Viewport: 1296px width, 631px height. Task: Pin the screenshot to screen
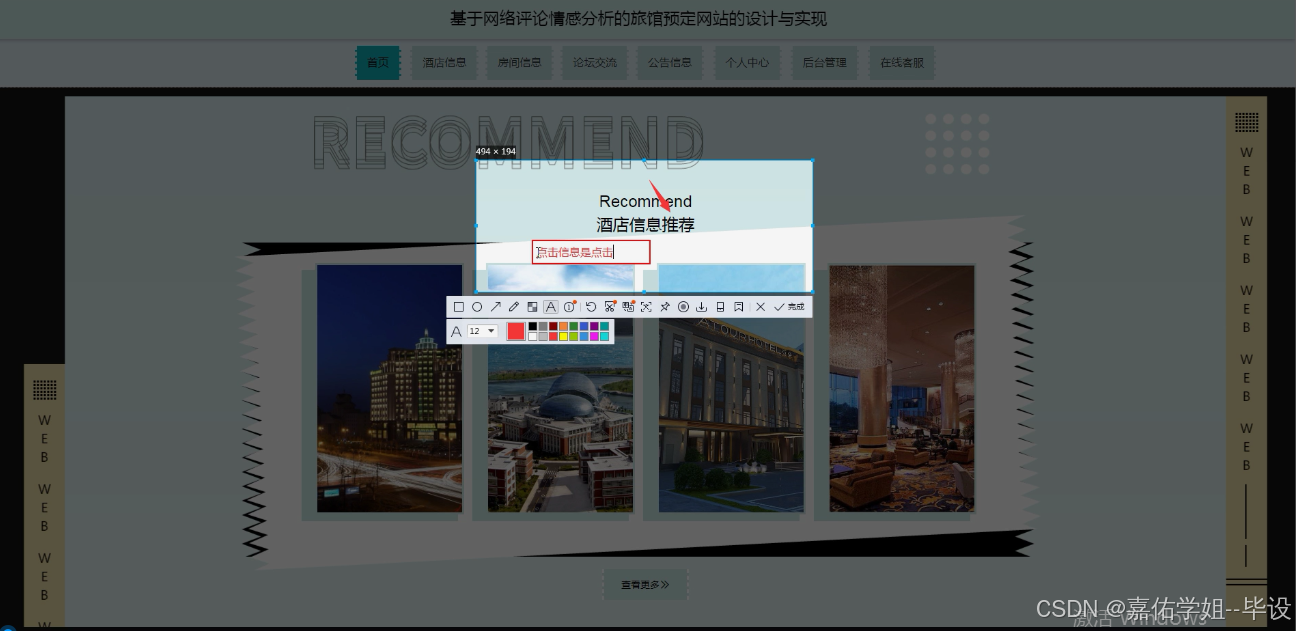[x=665, y=307]
